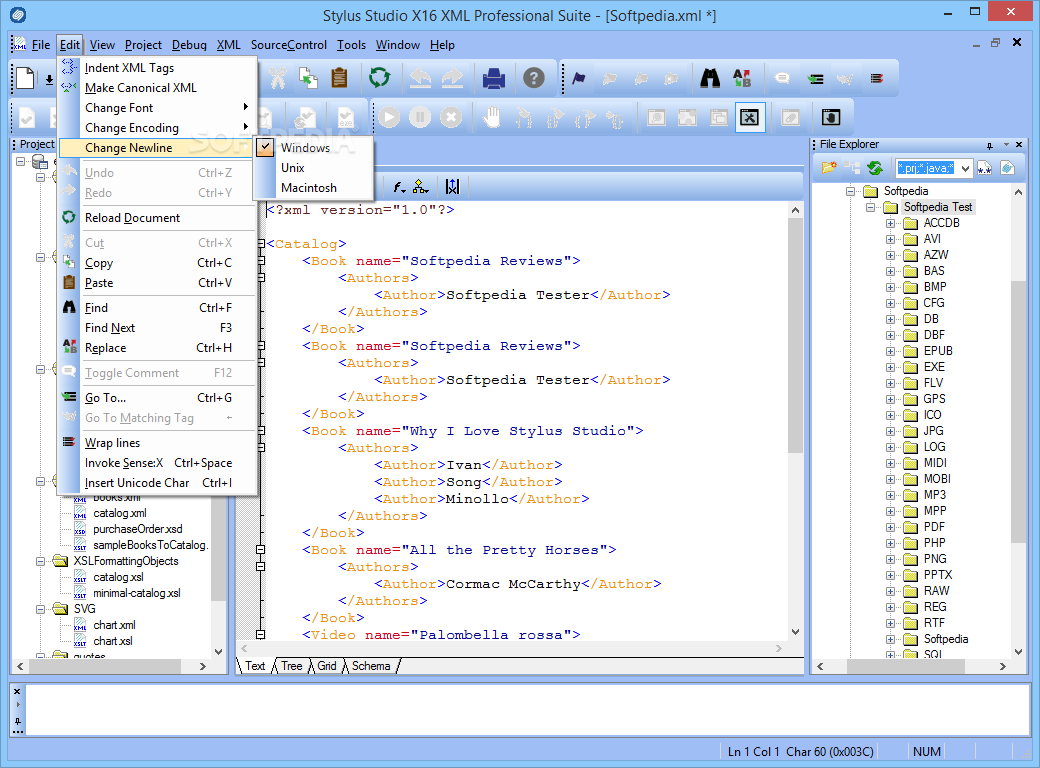This screenshot has width=1040, height=768.
Task: Choose Insert Unicode Char
Action: (x=157, y=483)
